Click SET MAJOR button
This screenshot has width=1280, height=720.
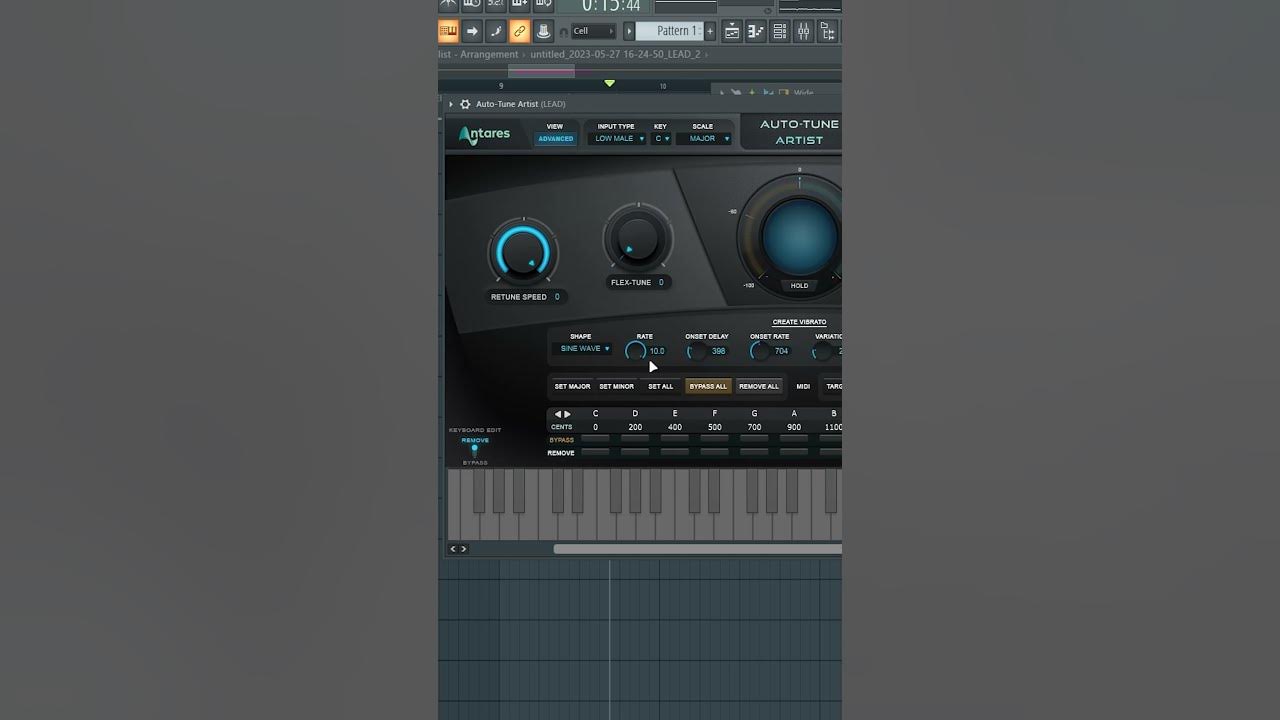click(x=572, y=386)
